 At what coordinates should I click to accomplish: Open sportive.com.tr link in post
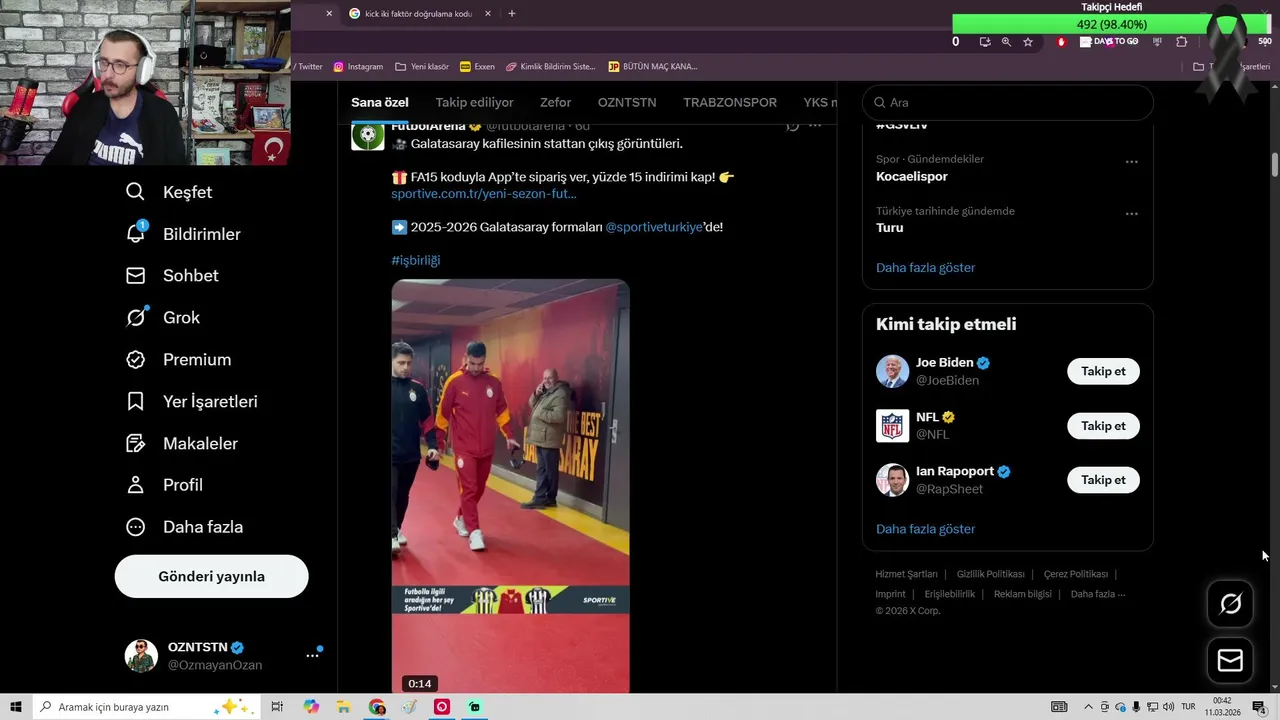484,194
